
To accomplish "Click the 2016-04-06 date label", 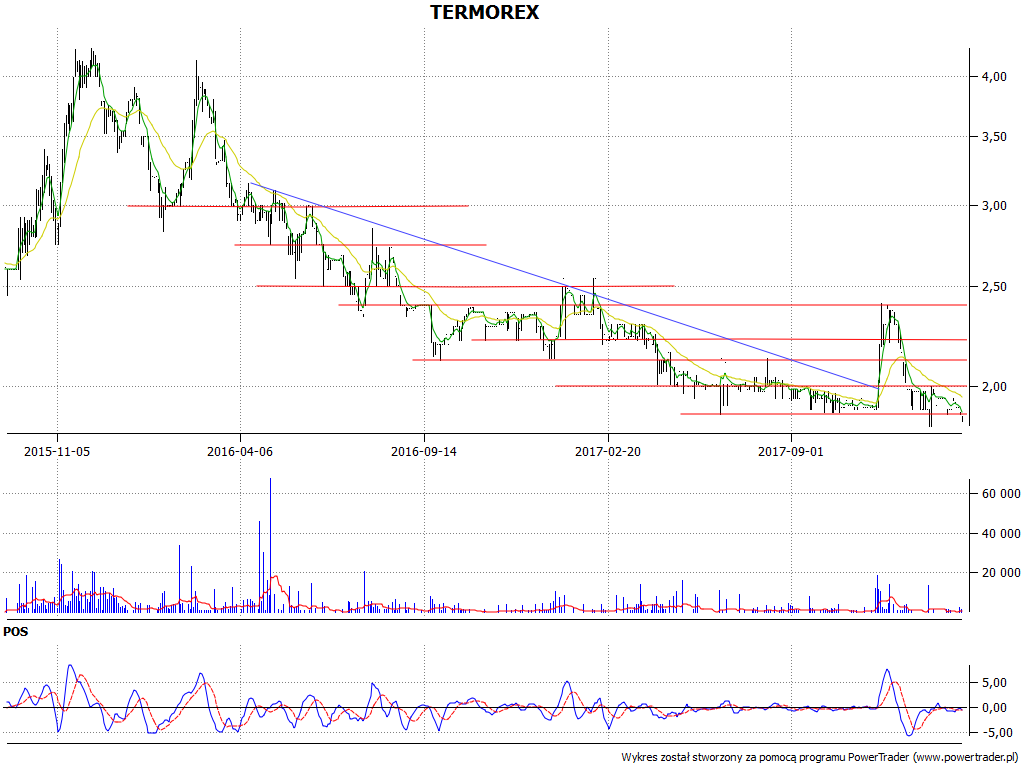I will point(240,451).
